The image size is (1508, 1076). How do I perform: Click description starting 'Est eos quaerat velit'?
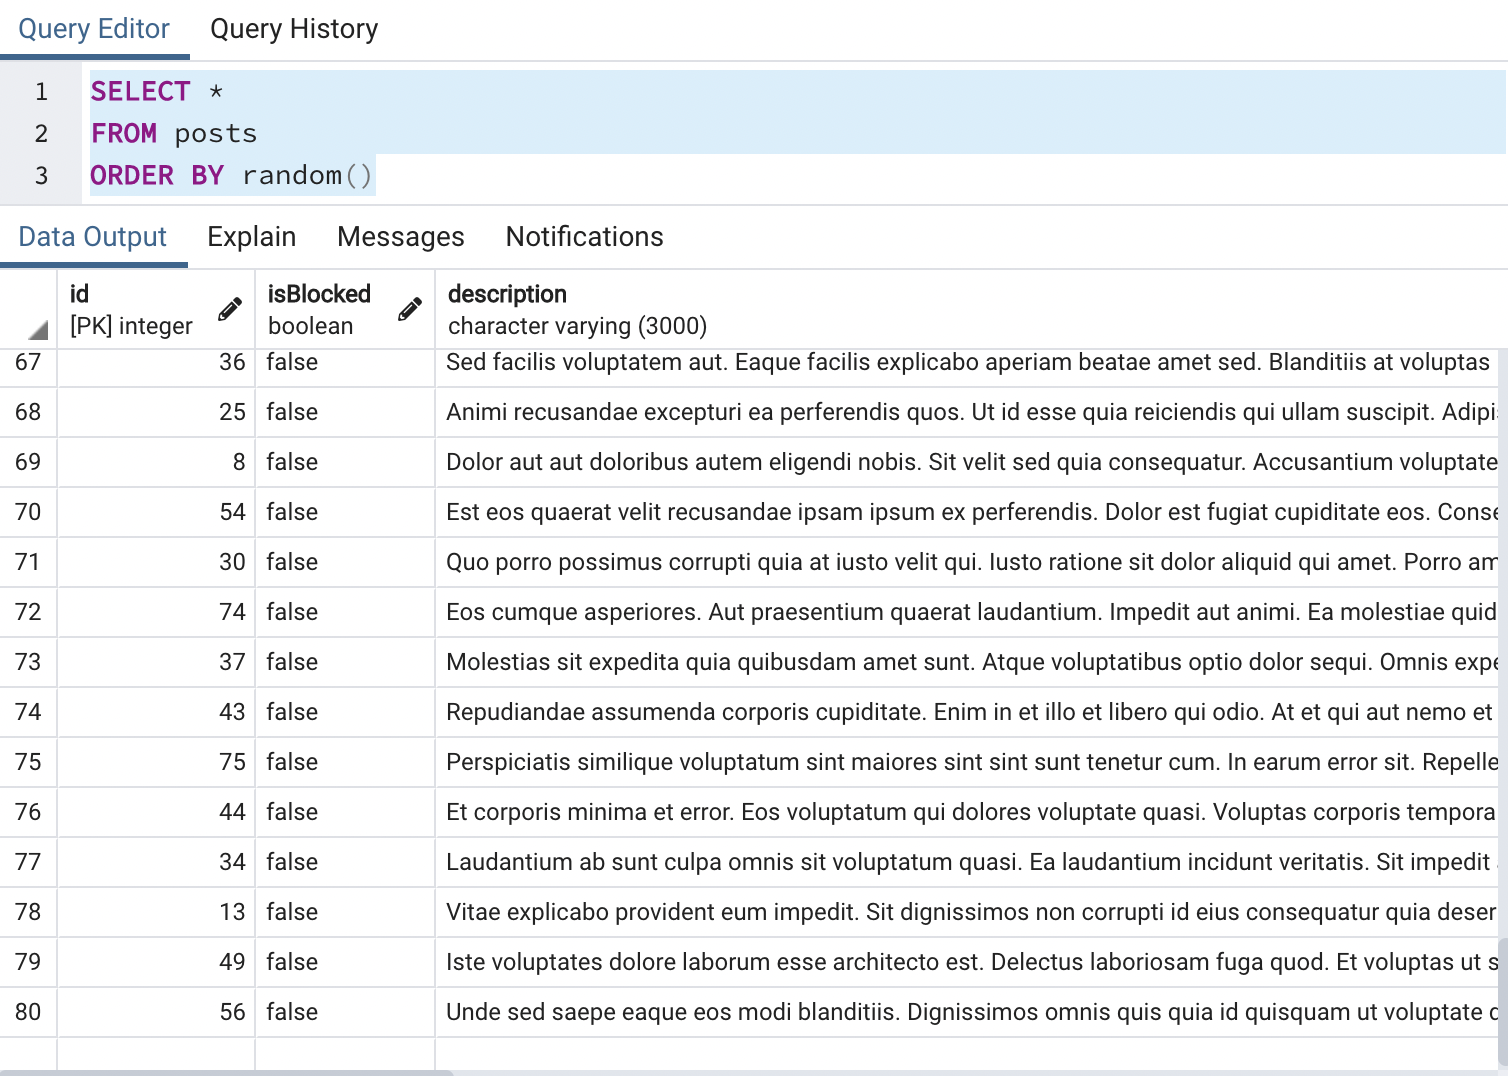pyautogui.click(x=966, y=512)
